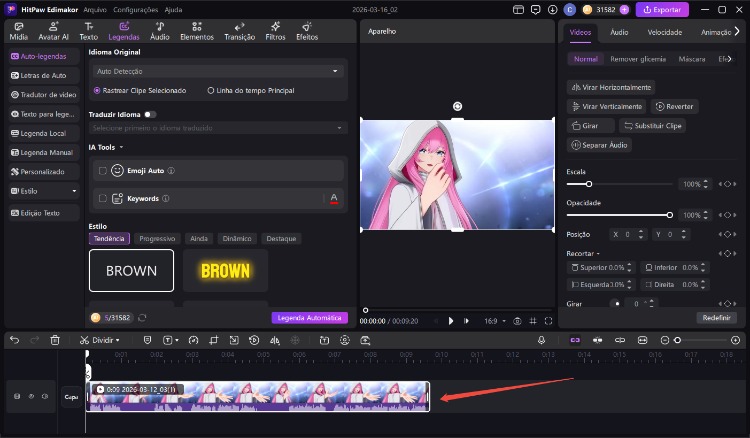The height and width of the screenshot is (438, 750).
Task: Zoom in the timeline with plus icon
Action: 736,340
